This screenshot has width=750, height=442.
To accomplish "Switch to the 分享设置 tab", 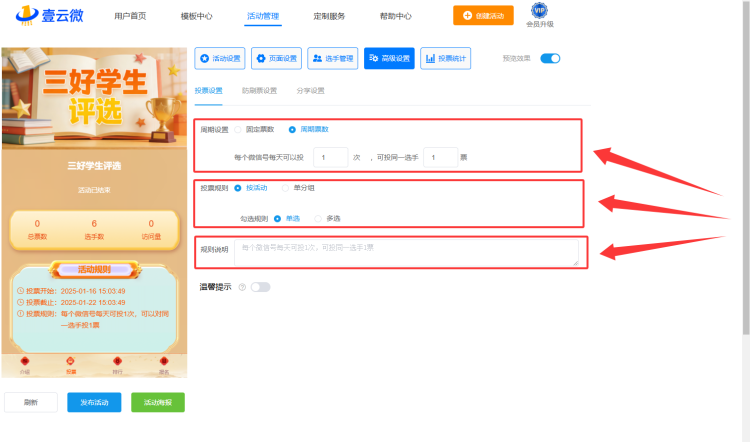I will click(310, 90).
